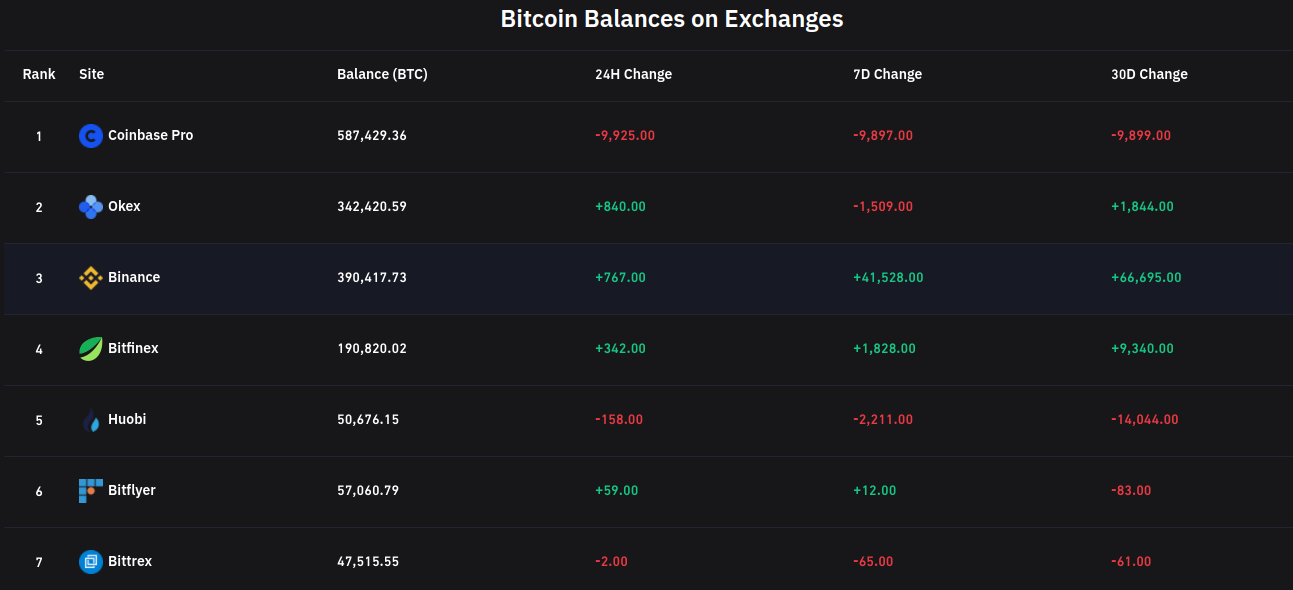Open the Binance exchange page
This screenshot has height=590, width=1293.
tap(134, 277)
